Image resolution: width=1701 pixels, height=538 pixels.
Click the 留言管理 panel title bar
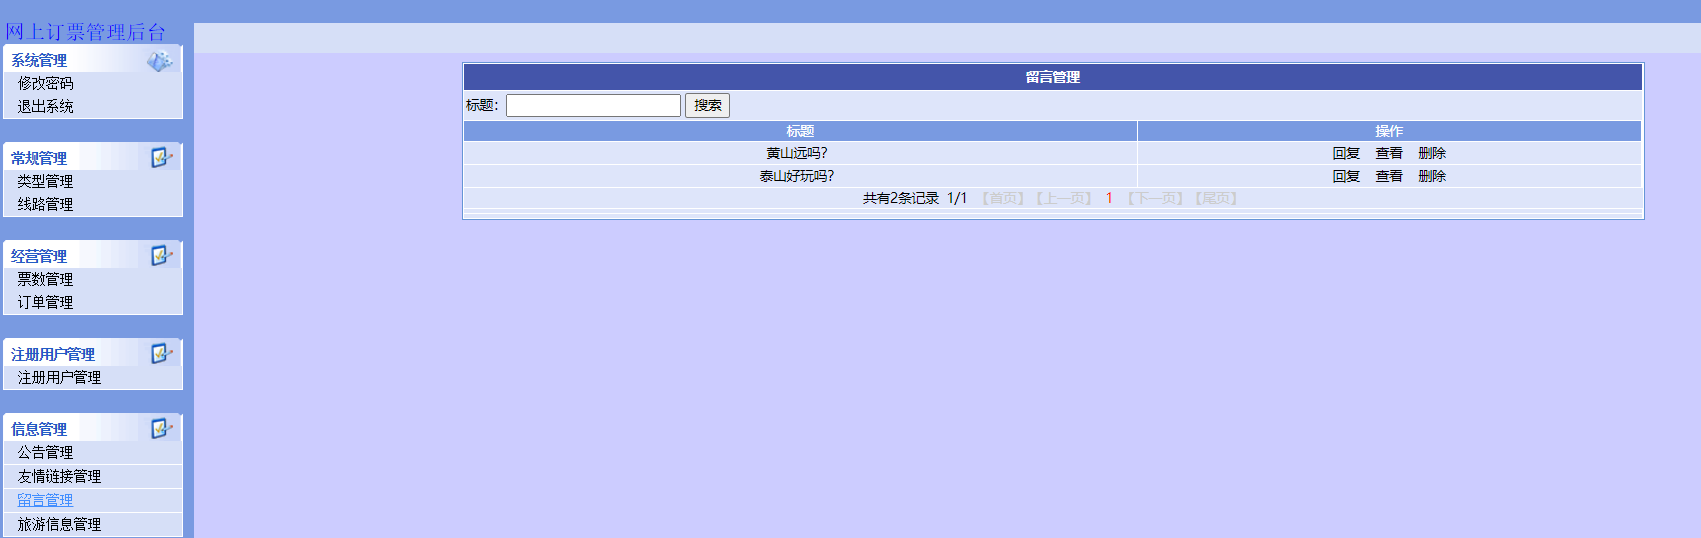[1053, 77]
